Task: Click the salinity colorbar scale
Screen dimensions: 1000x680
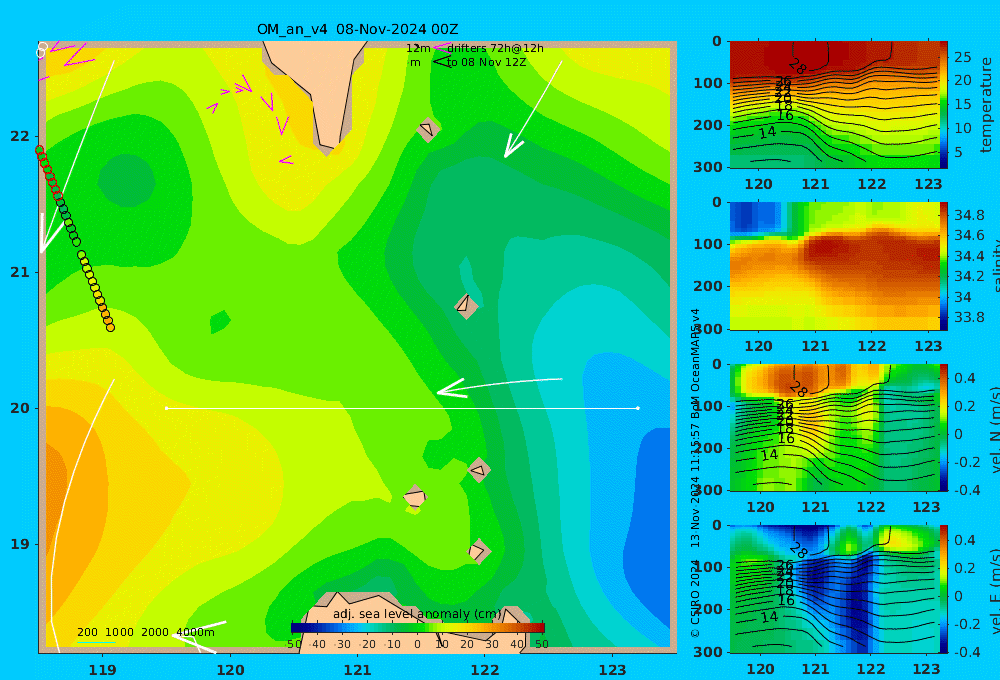Action: tap(944, 266)
